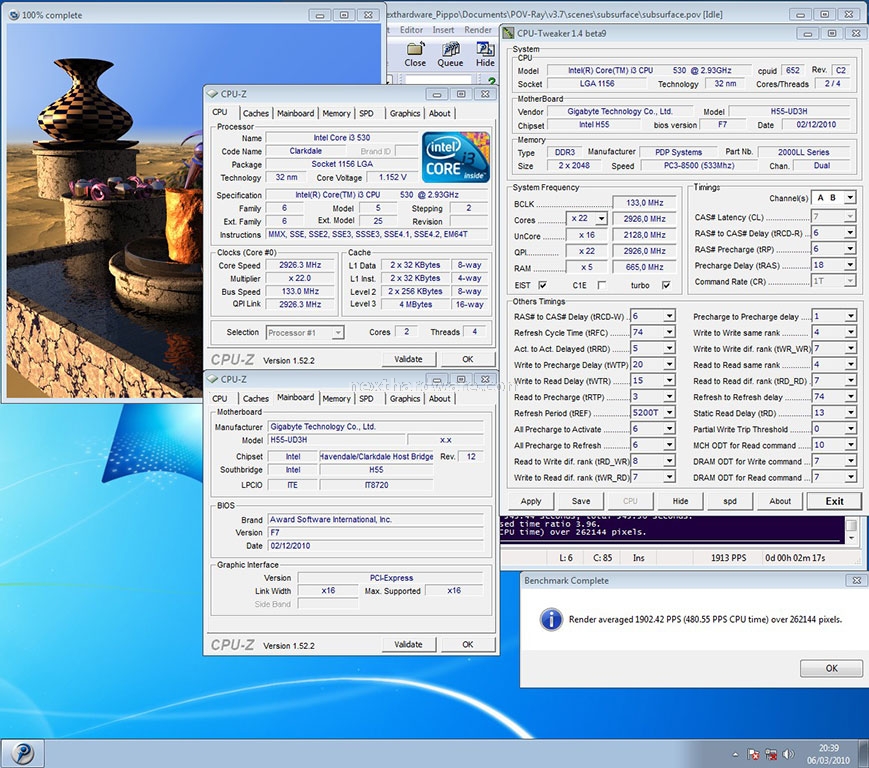Click the H55-UD3H model field in lower CPU-Z
Screen dimensions: 869x768
(336, 440)
